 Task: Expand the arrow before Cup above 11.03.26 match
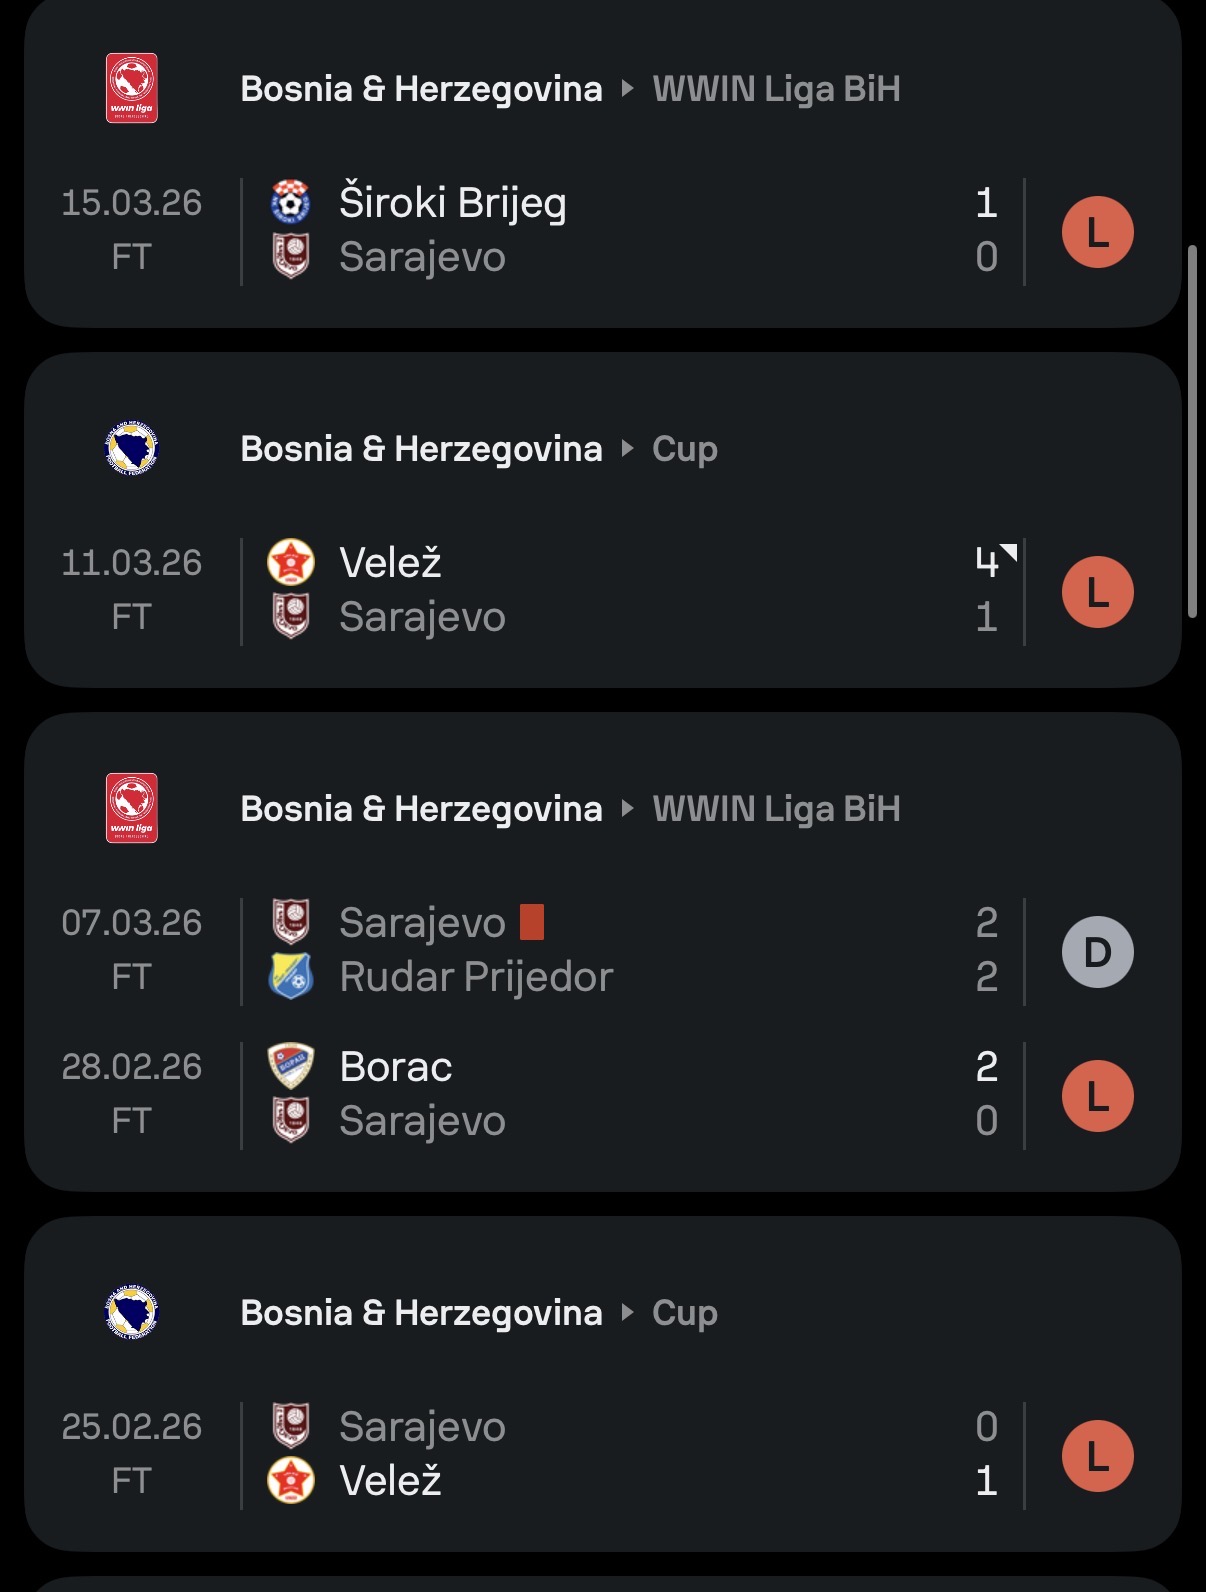point(627,448)
